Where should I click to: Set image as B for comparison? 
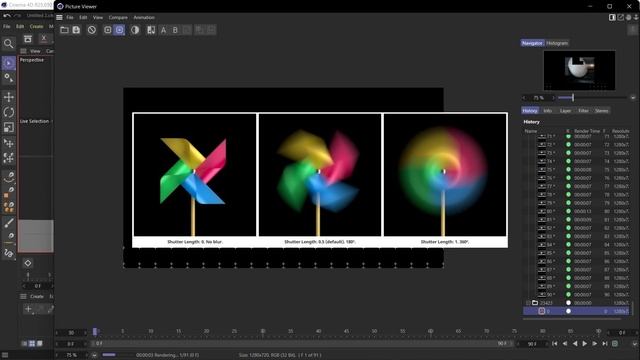pyautogui.click(x=175, y=30)
